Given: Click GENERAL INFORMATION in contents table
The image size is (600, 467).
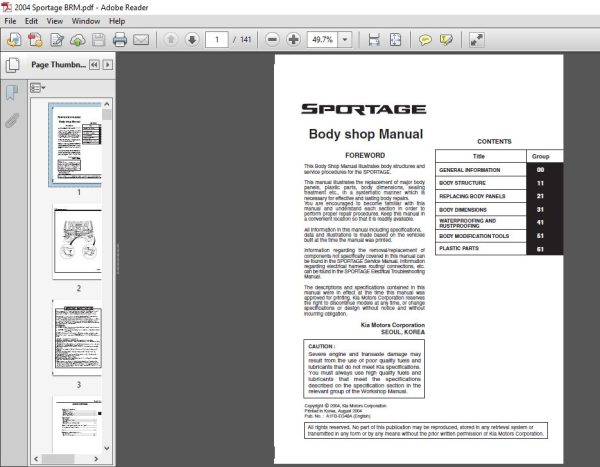Looking at the screenshot, I should pyautogui.click(x=470, y=170).
